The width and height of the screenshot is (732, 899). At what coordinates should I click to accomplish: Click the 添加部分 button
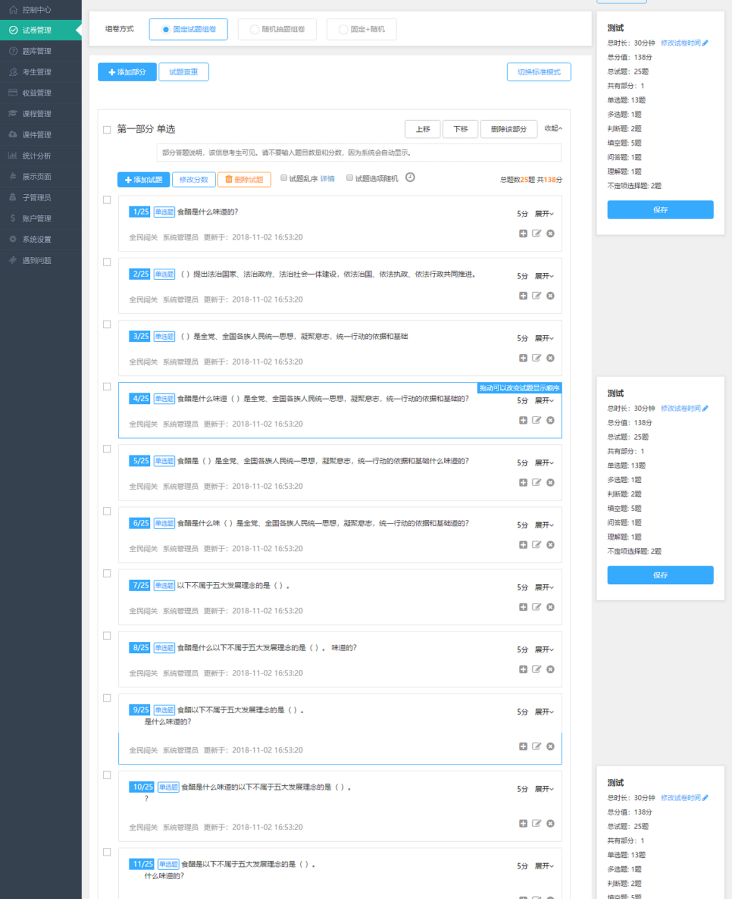pyautogui.click(x=126, y=72)
